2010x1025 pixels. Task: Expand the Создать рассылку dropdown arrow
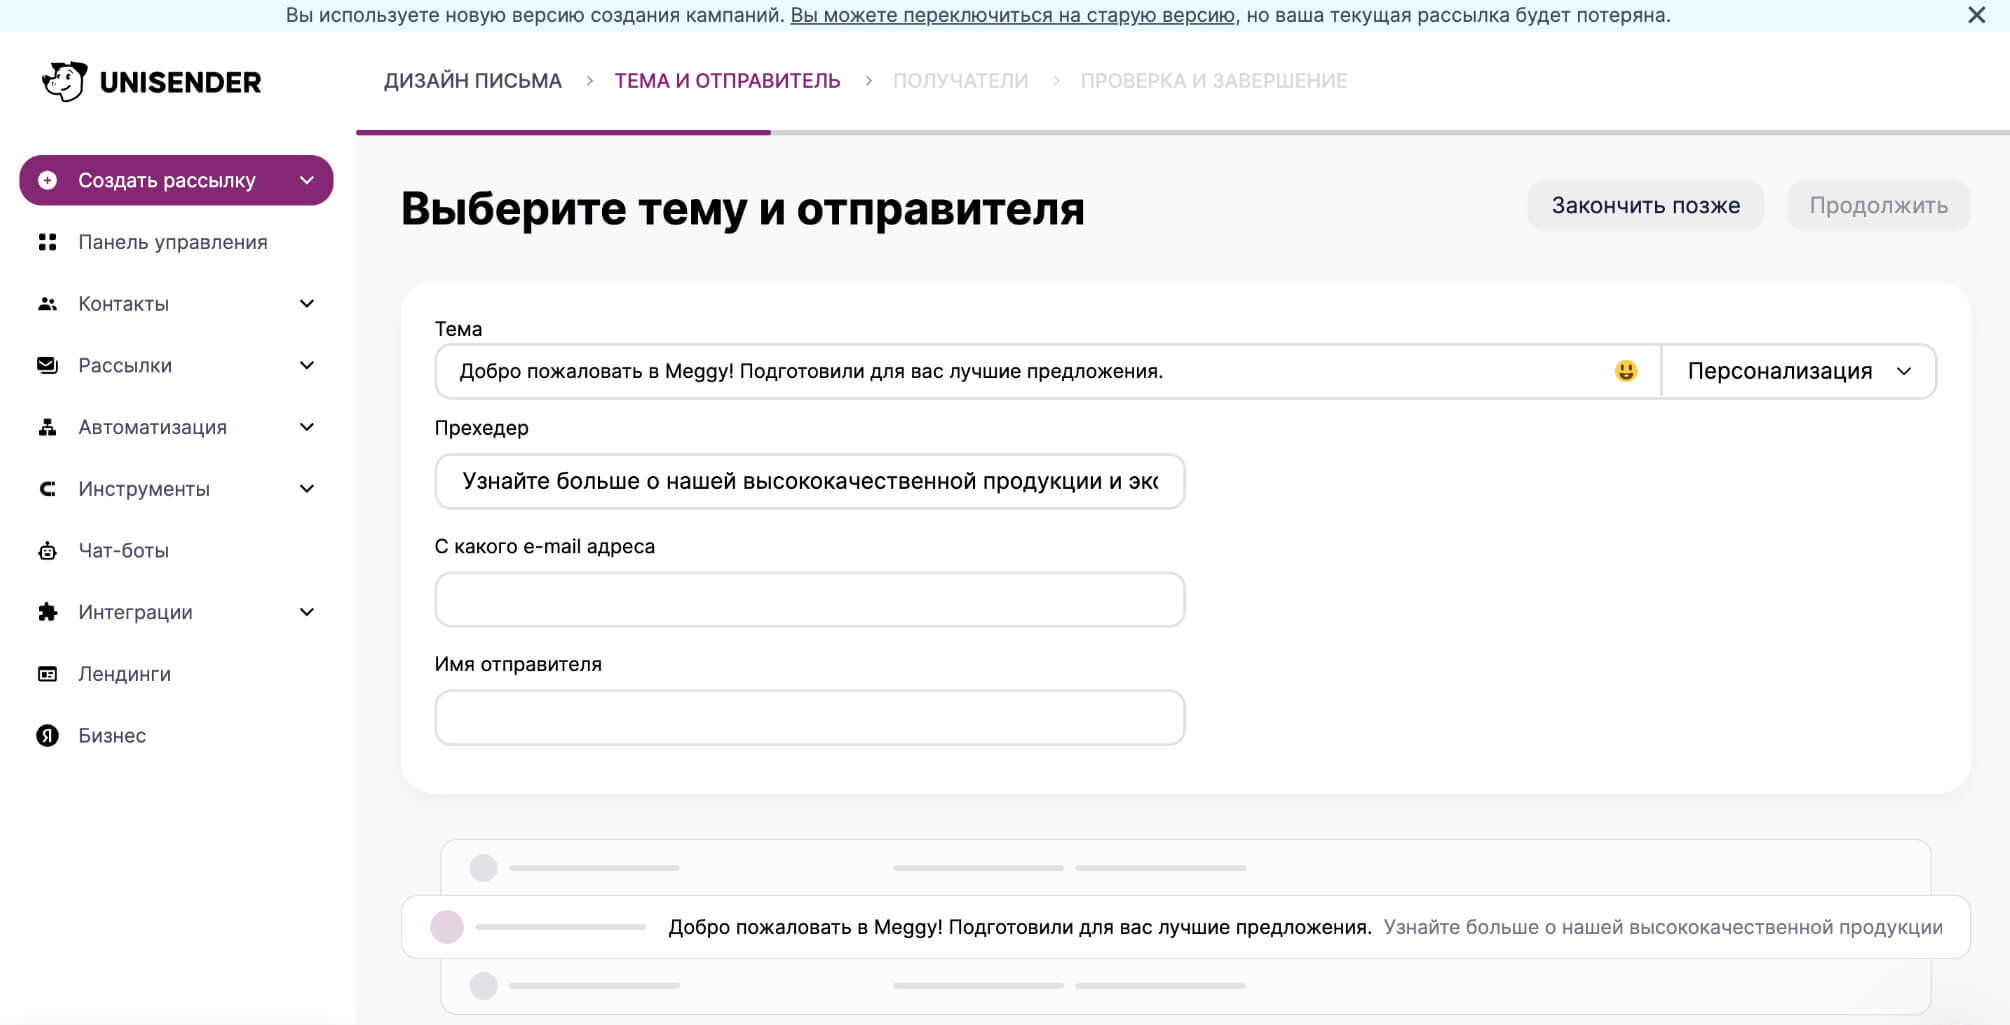click(x=307, y=180)
